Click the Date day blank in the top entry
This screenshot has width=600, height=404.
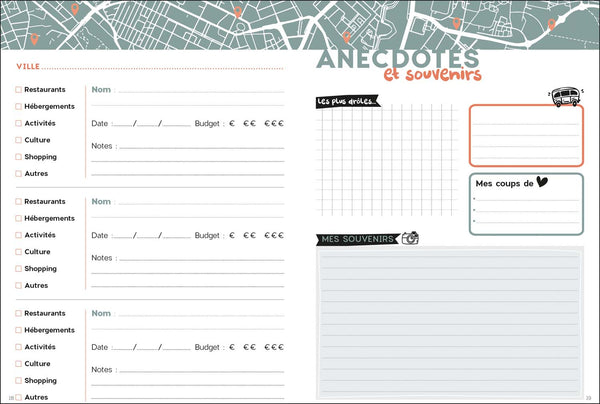pyautogui.click(x=122, y=124)
